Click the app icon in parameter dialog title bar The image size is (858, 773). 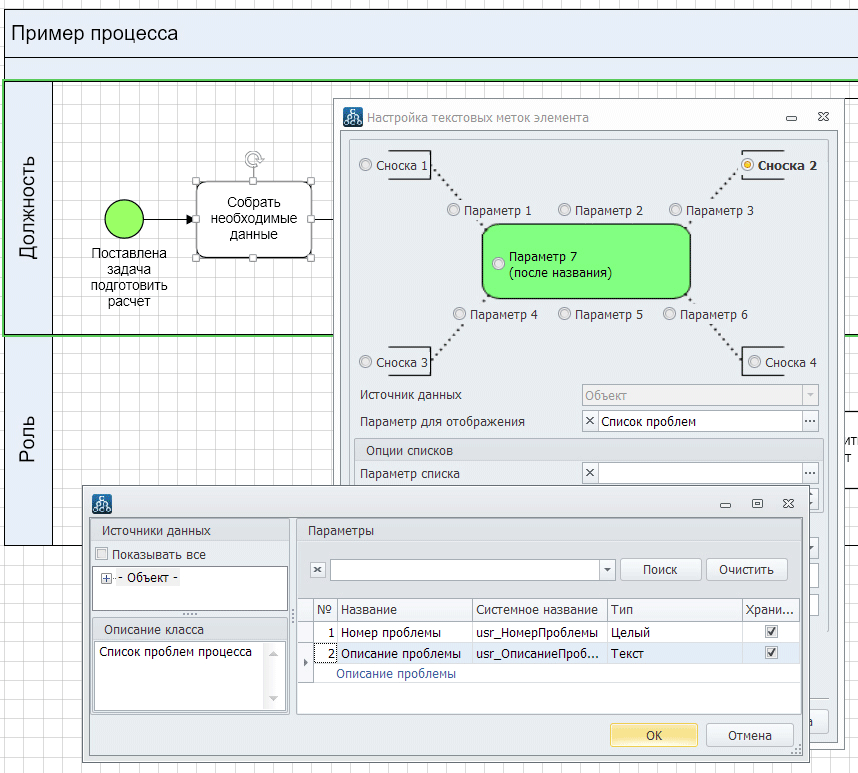102,504
